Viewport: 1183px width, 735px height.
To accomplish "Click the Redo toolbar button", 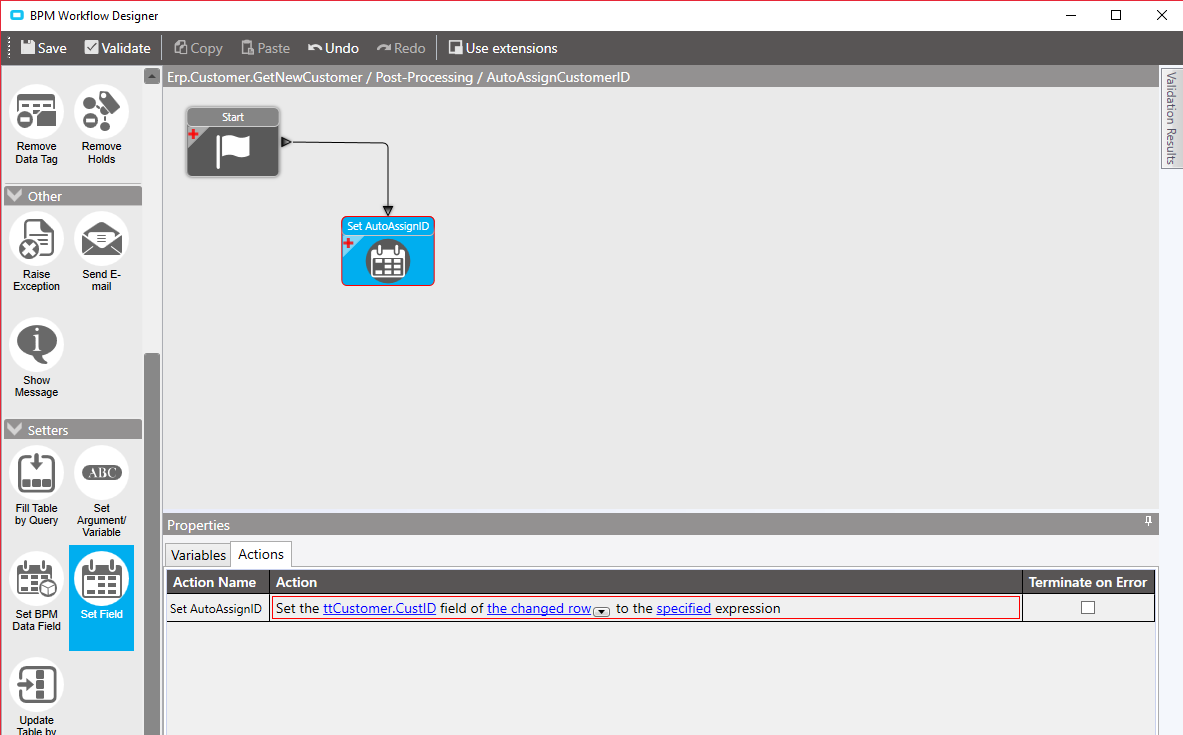I will point(401,48).
